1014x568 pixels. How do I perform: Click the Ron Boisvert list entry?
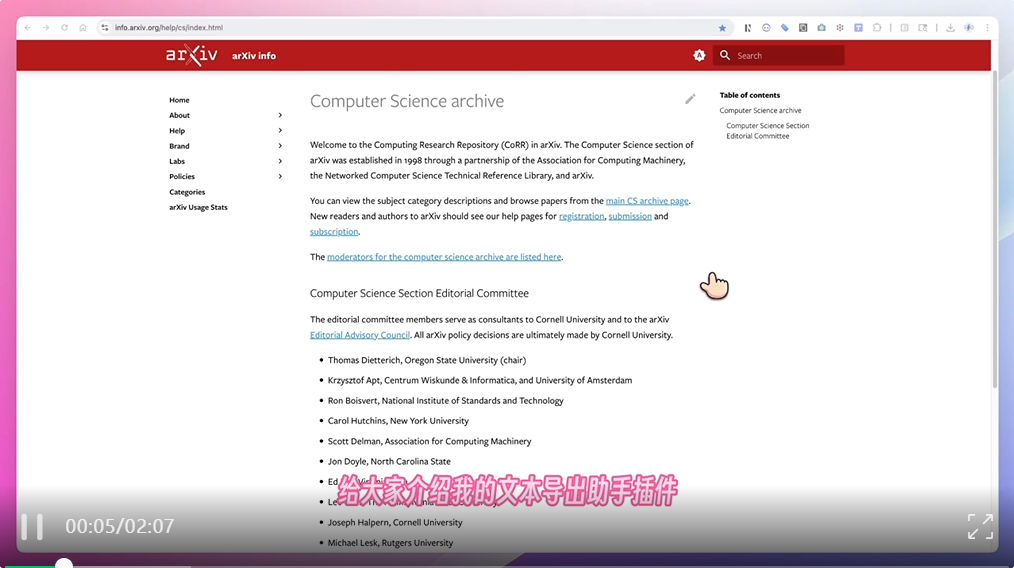pos(446,401)
